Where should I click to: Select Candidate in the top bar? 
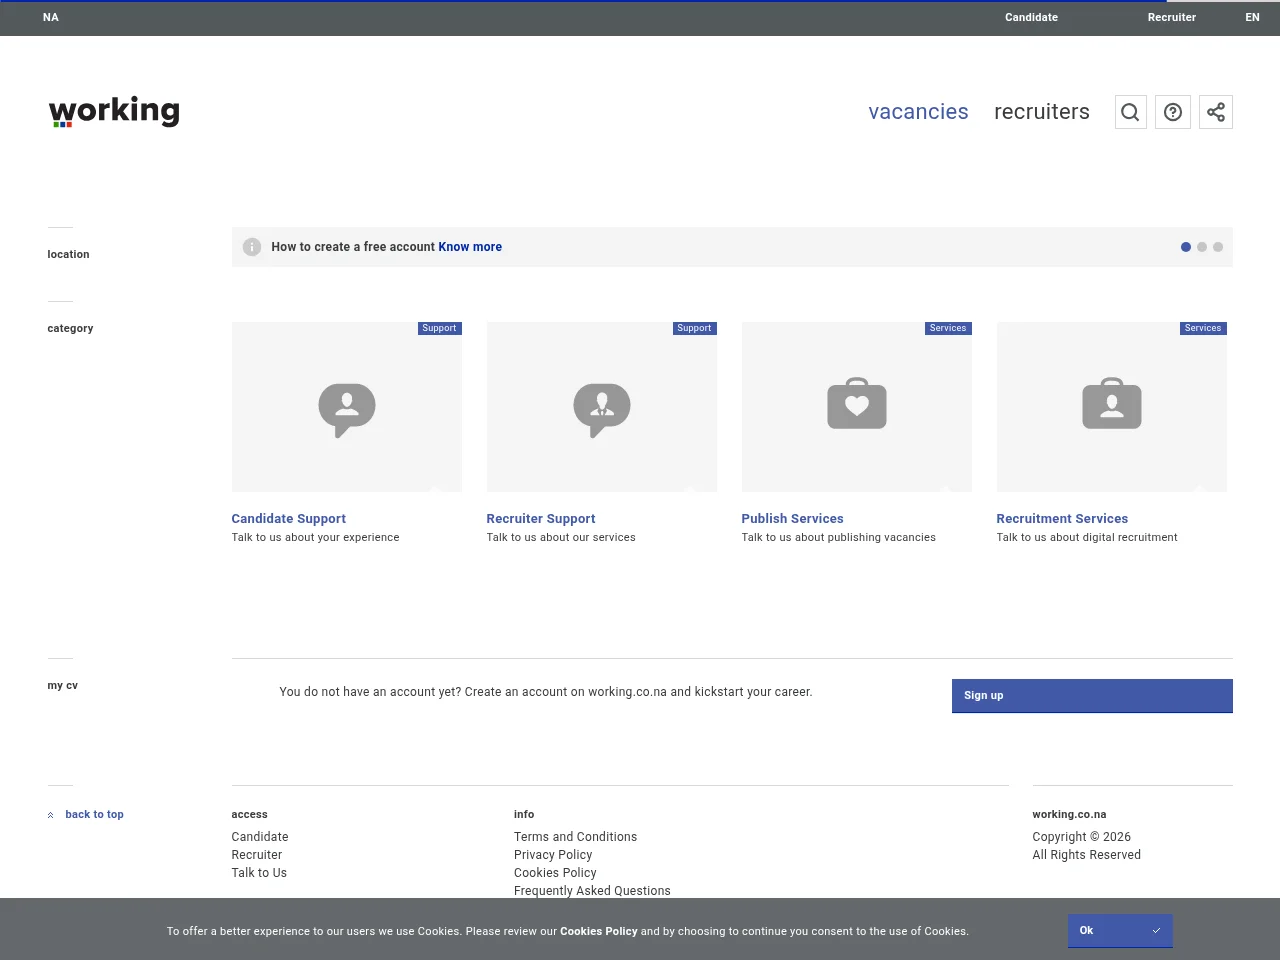(1032, 17)
